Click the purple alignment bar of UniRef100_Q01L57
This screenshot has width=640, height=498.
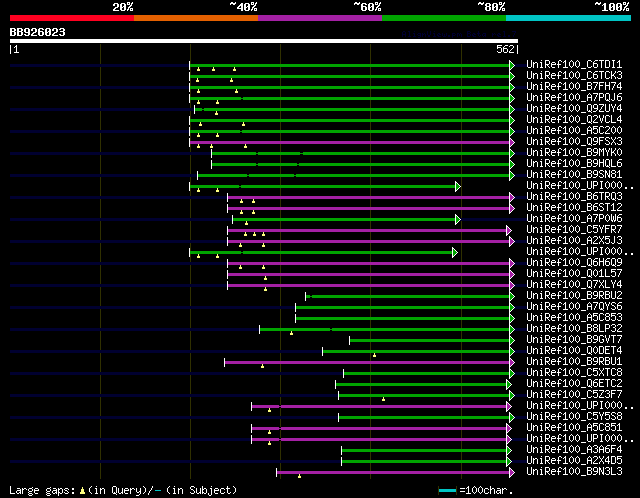369,274
